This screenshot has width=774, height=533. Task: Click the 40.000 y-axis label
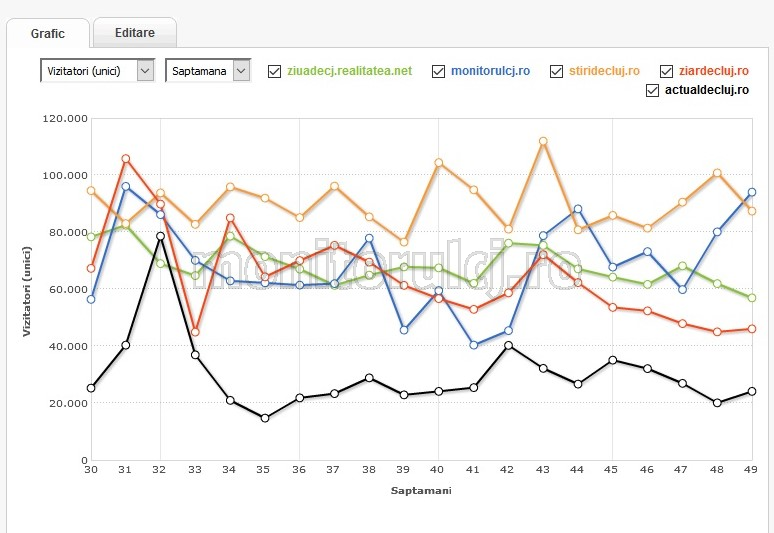point(68,346)
